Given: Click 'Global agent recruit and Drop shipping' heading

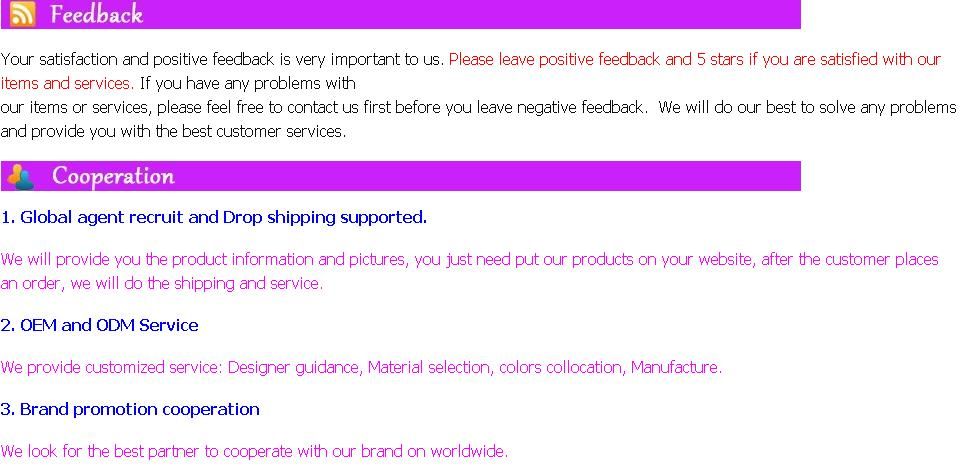Looking at the screenshot, I should tap(214, 217).
